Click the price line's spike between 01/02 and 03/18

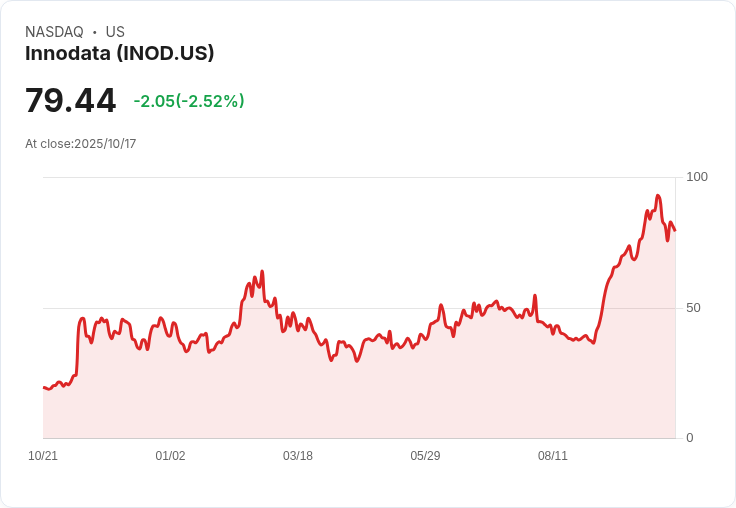[x=262, y=271]
